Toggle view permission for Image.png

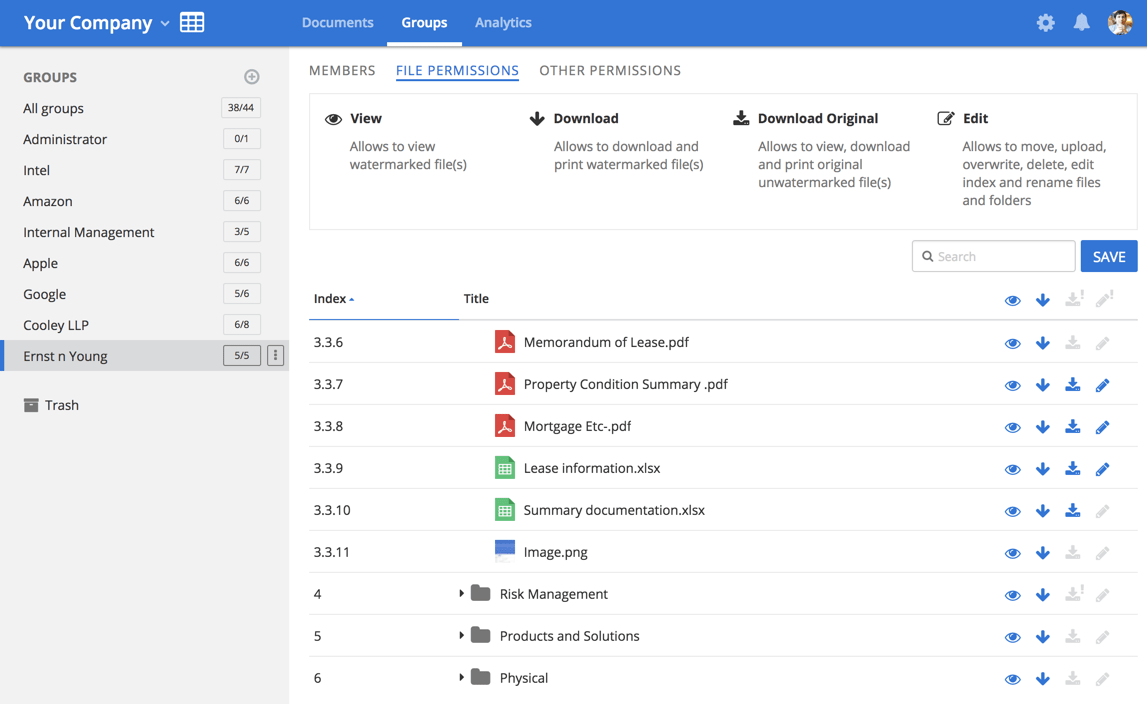[1012, 553]
